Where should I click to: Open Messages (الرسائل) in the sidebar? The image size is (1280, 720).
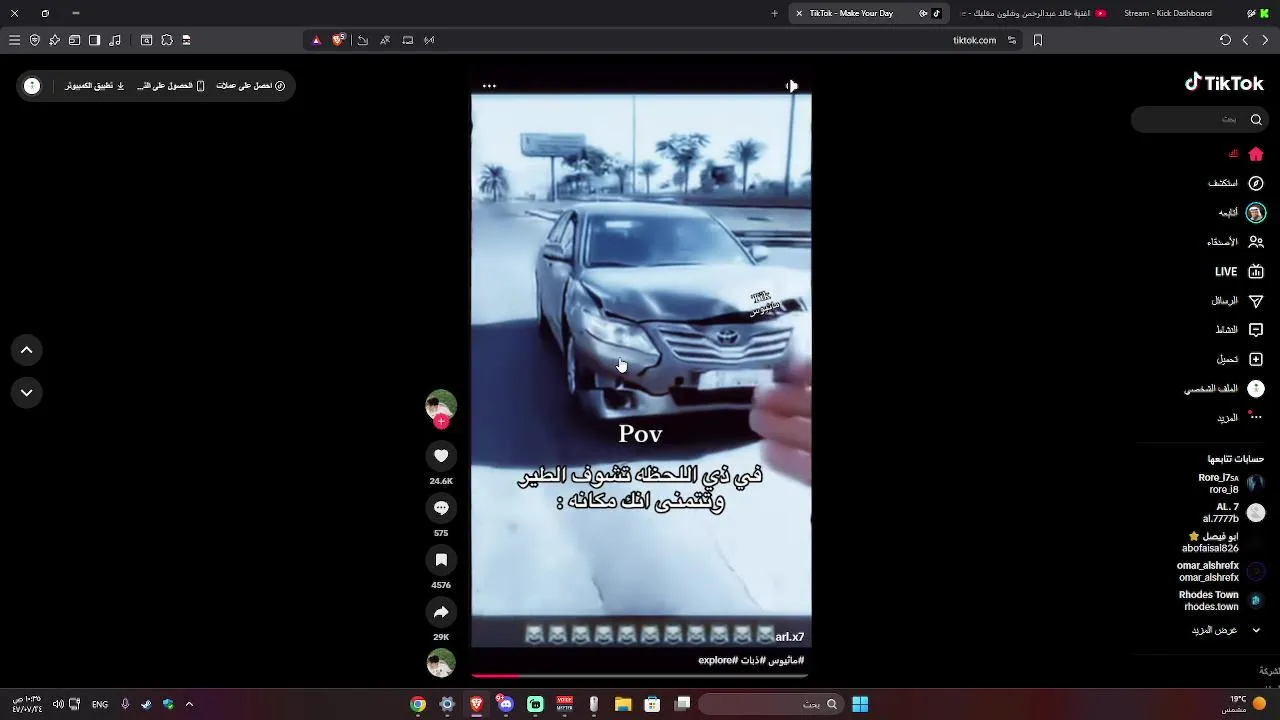click(1237, 301)
